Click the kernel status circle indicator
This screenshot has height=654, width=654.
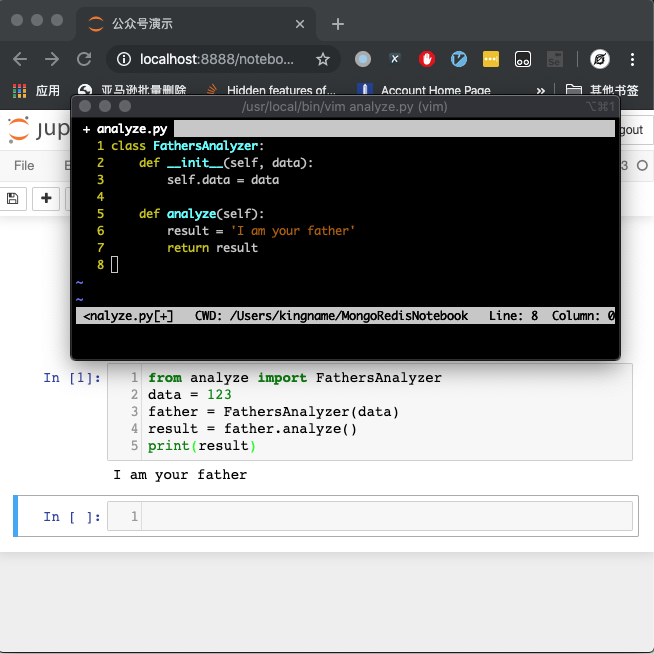(x=642, y=166)
